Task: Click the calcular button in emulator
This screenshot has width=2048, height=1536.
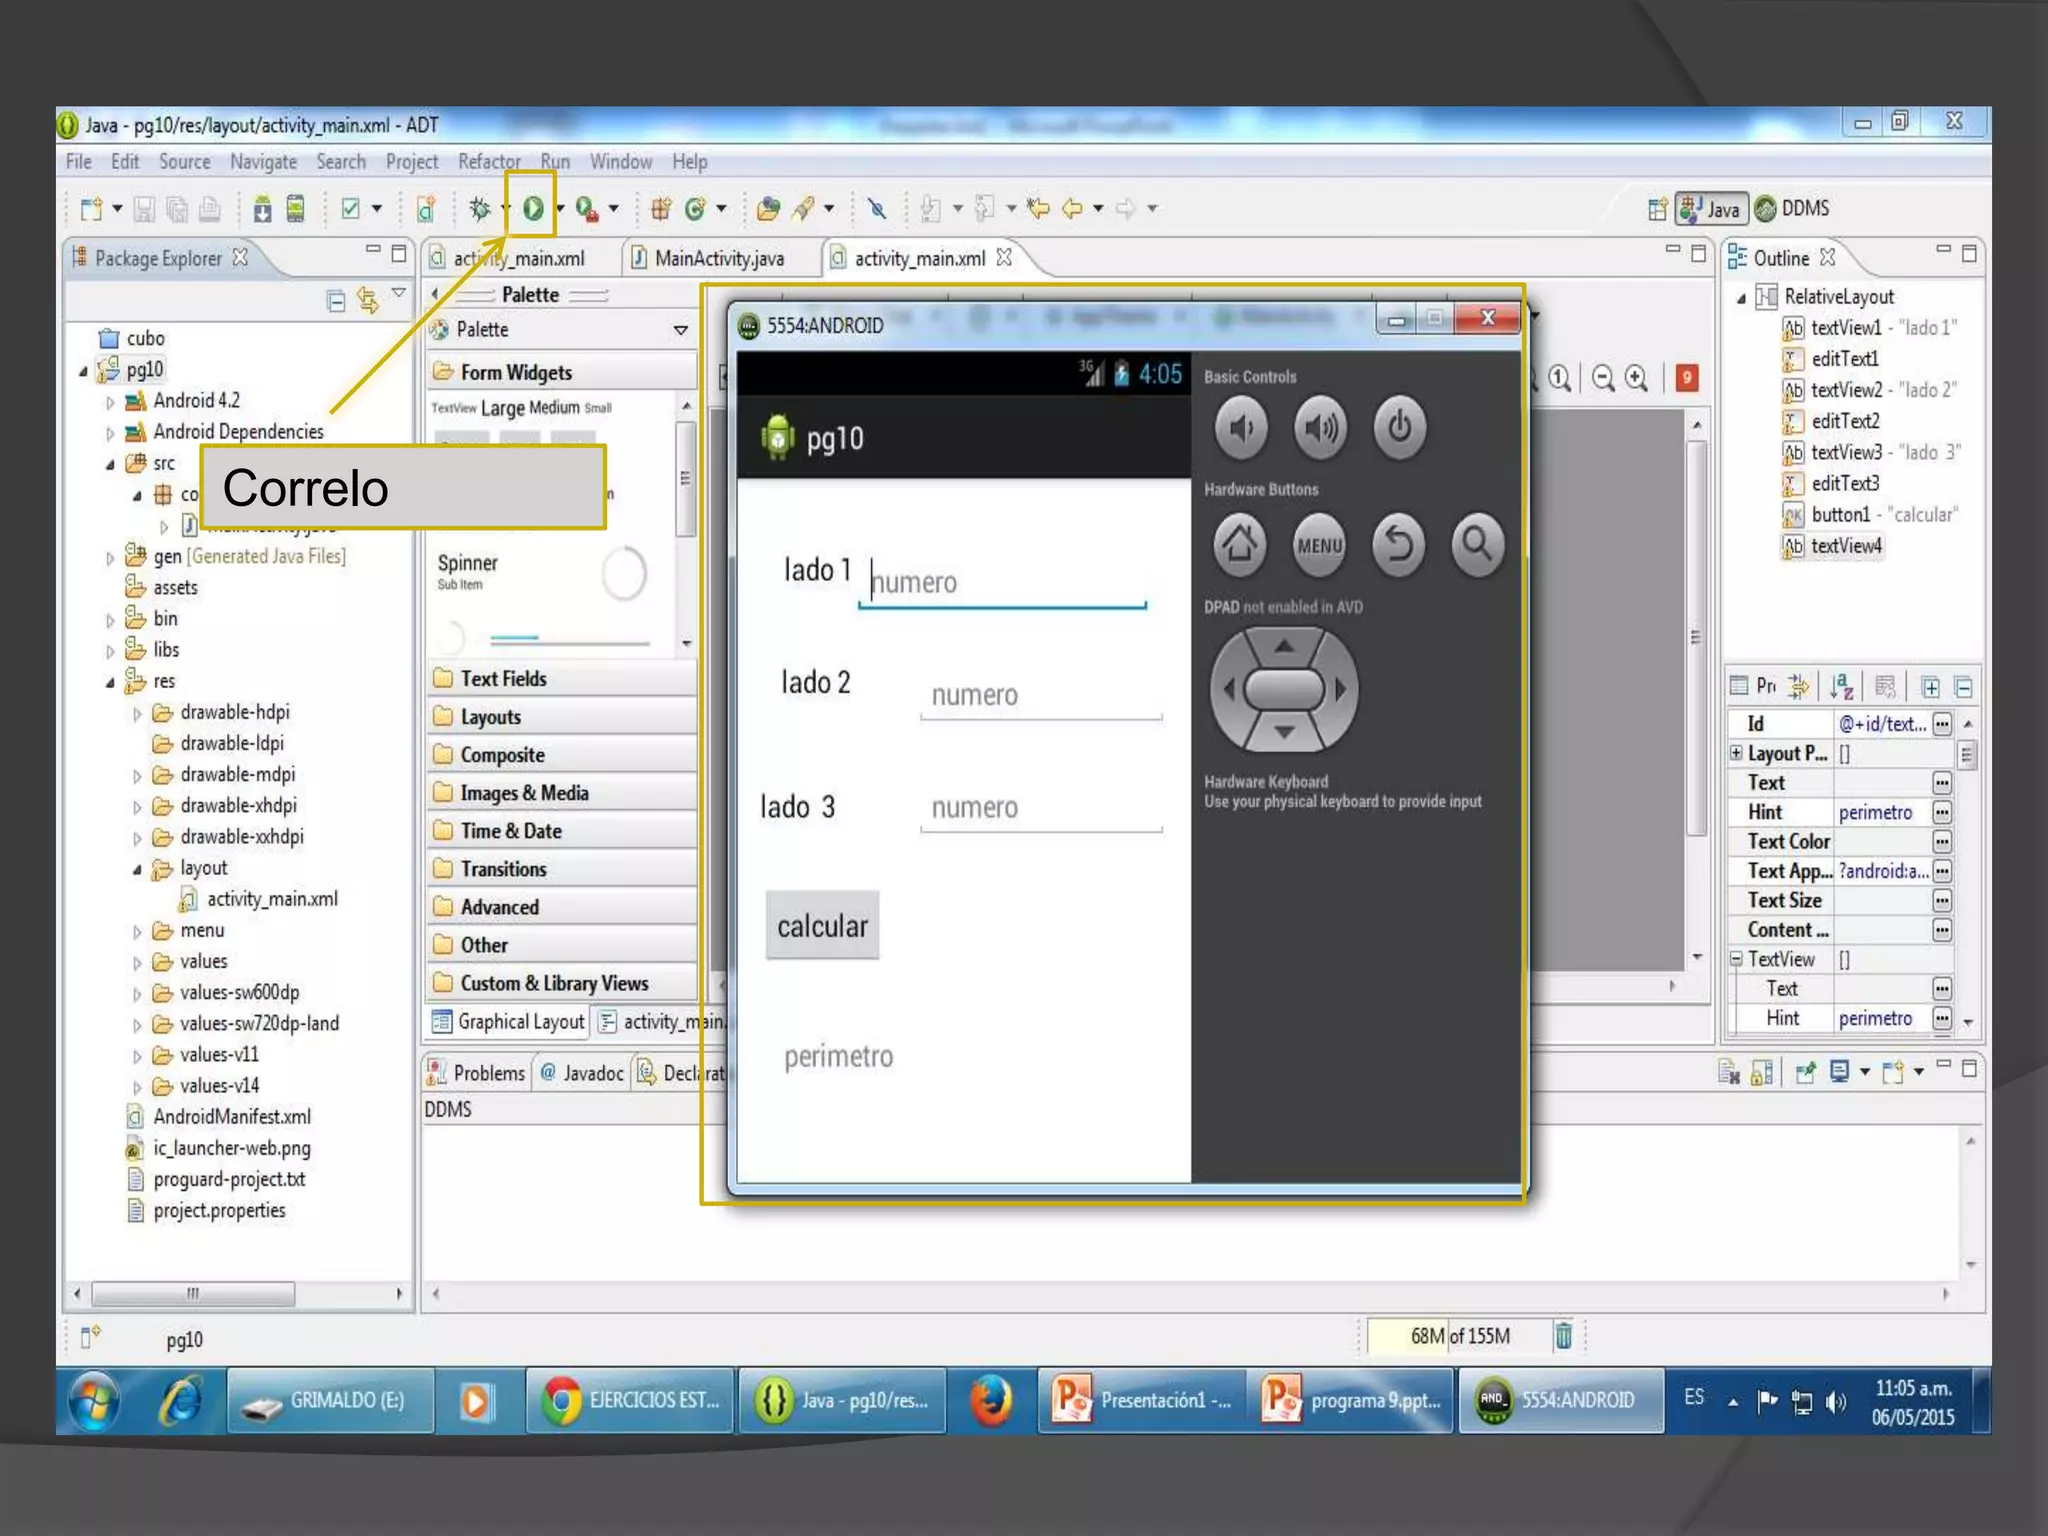Action: point(822,926)
